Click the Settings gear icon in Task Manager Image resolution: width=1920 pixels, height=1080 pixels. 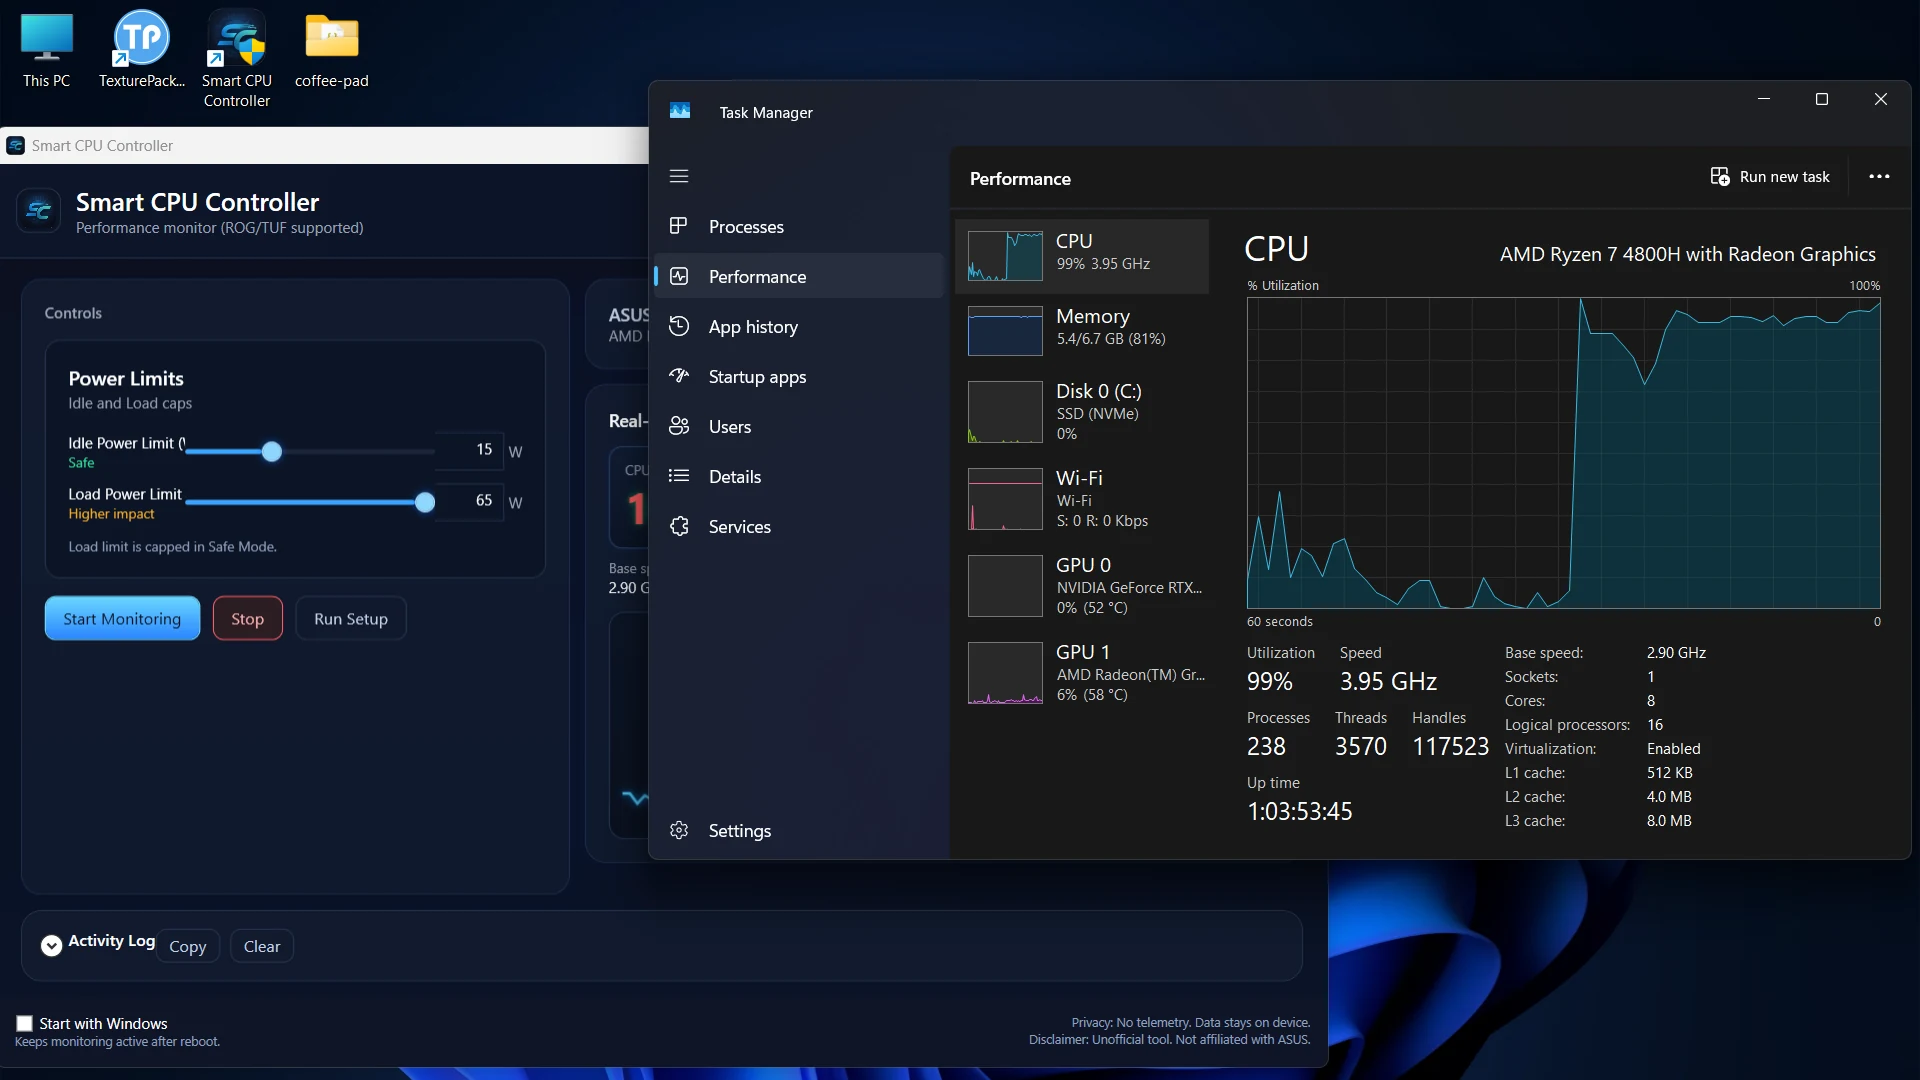pyautogui.click(x=679, y=830)
